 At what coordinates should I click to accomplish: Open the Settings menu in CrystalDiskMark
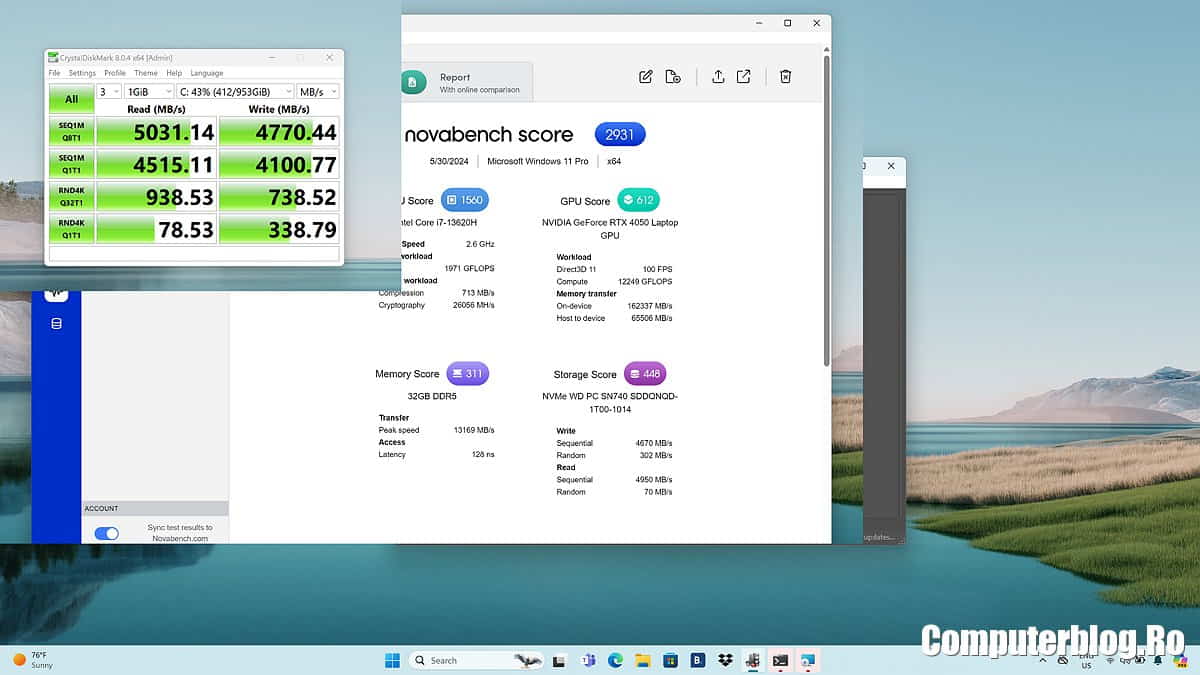tap(82, 73)
